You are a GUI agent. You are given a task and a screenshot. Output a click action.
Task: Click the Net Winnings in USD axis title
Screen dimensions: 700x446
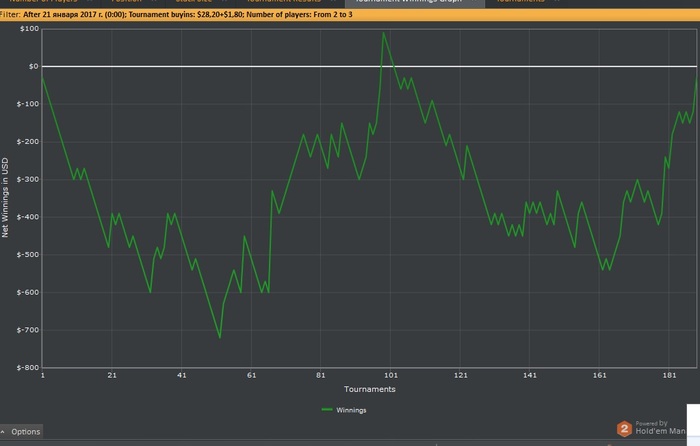(5, 198)
